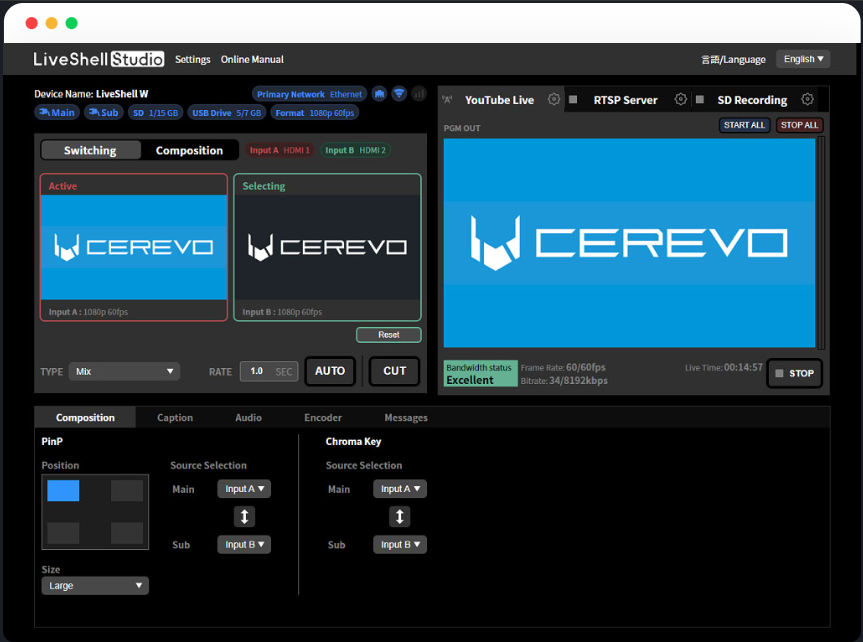
Task: Click the Device Name LiveShell W text
Action: click(x=91, y=94)
